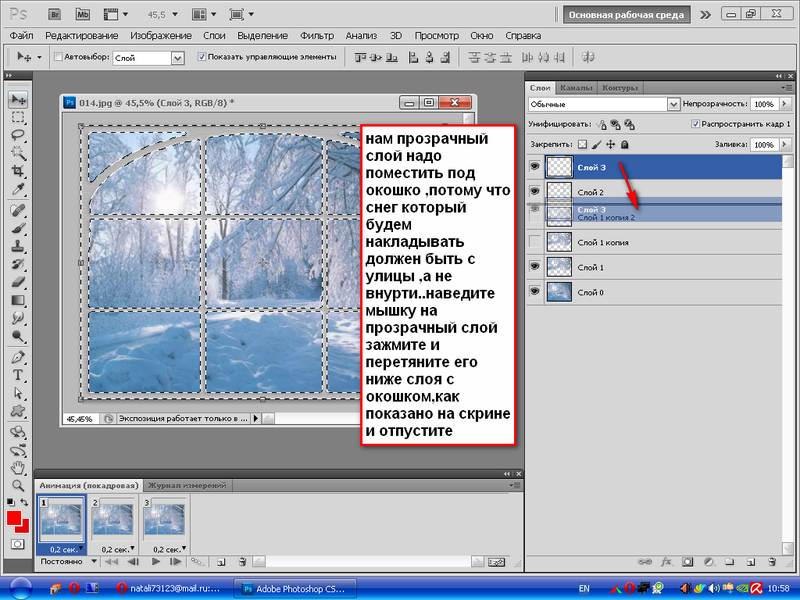Expand workspace list with double chevron
The image size is (800, 600).
click(x=705, y=15)
